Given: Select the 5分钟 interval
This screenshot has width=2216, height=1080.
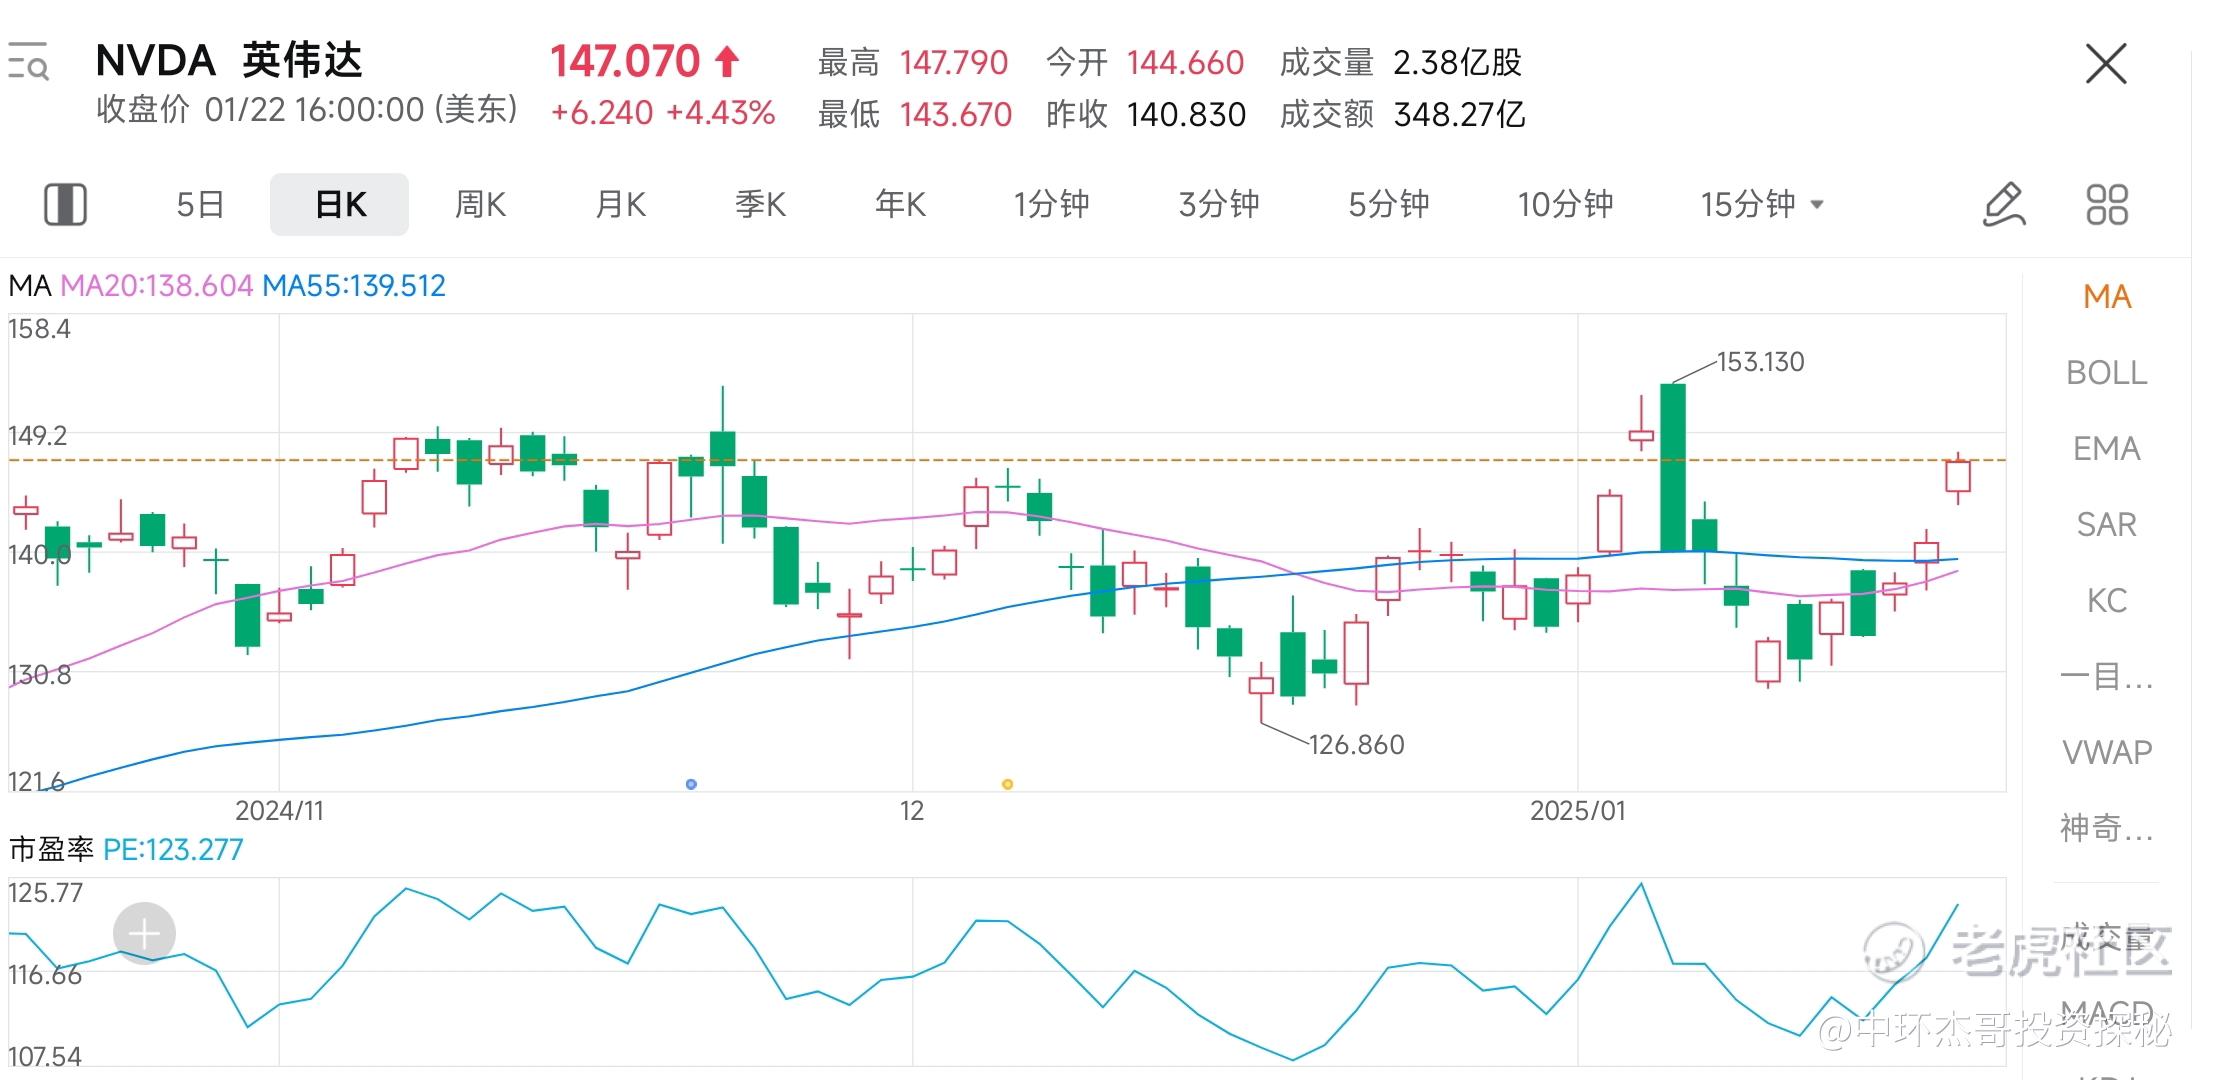Looking at the screenshot, I should click(1389, 204).
